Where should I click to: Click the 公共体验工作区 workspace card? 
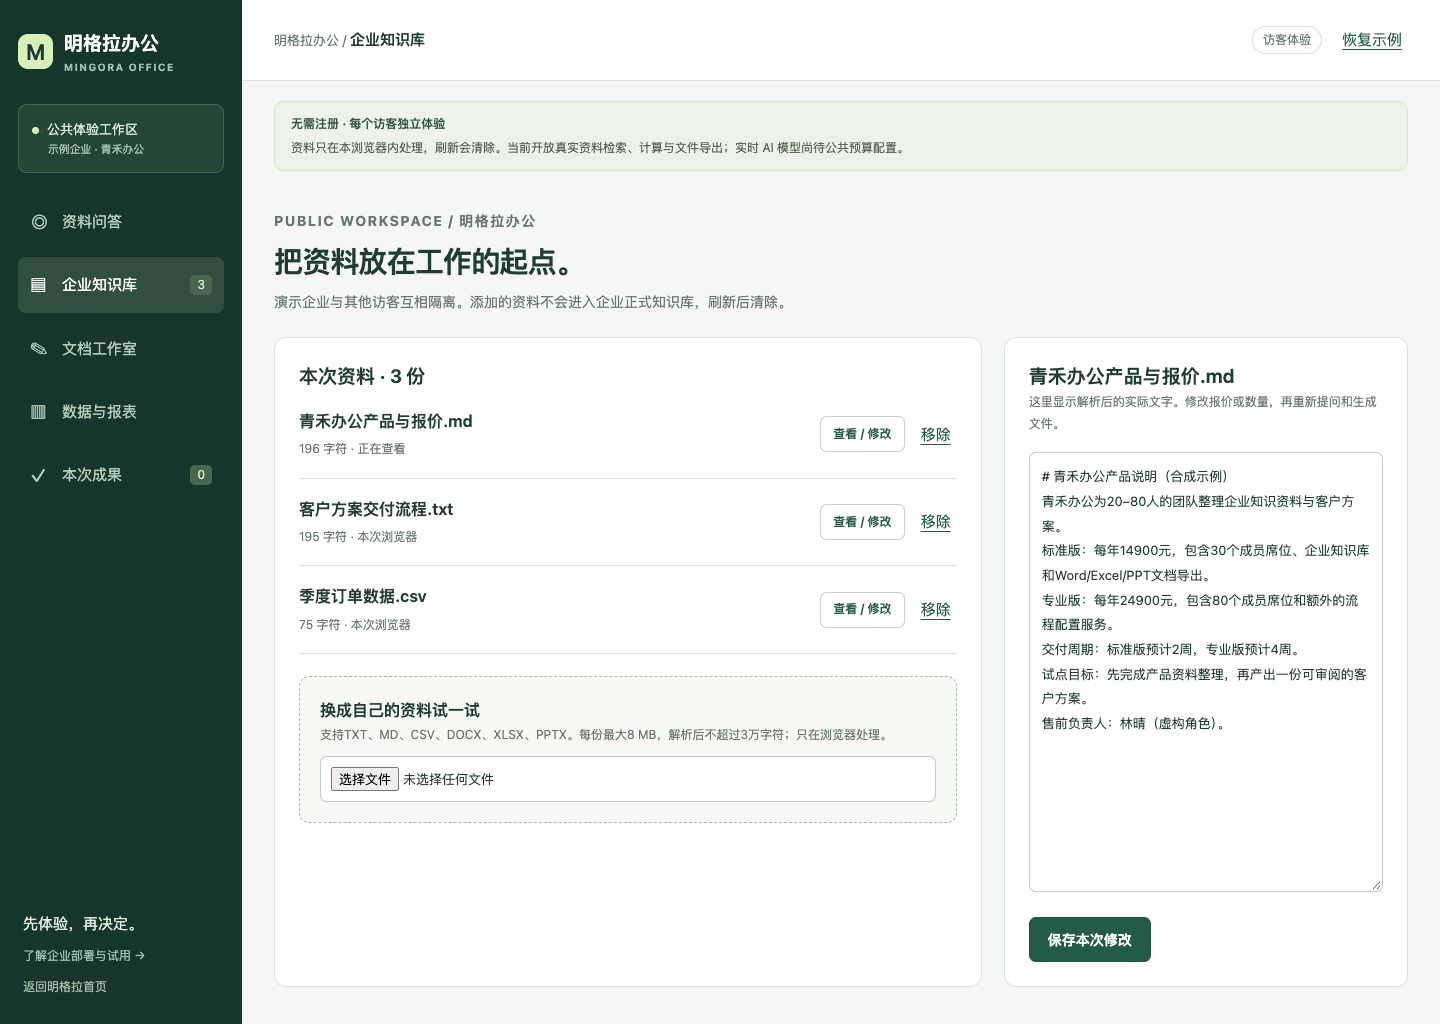pyautogui.click(x=121, y=138)
